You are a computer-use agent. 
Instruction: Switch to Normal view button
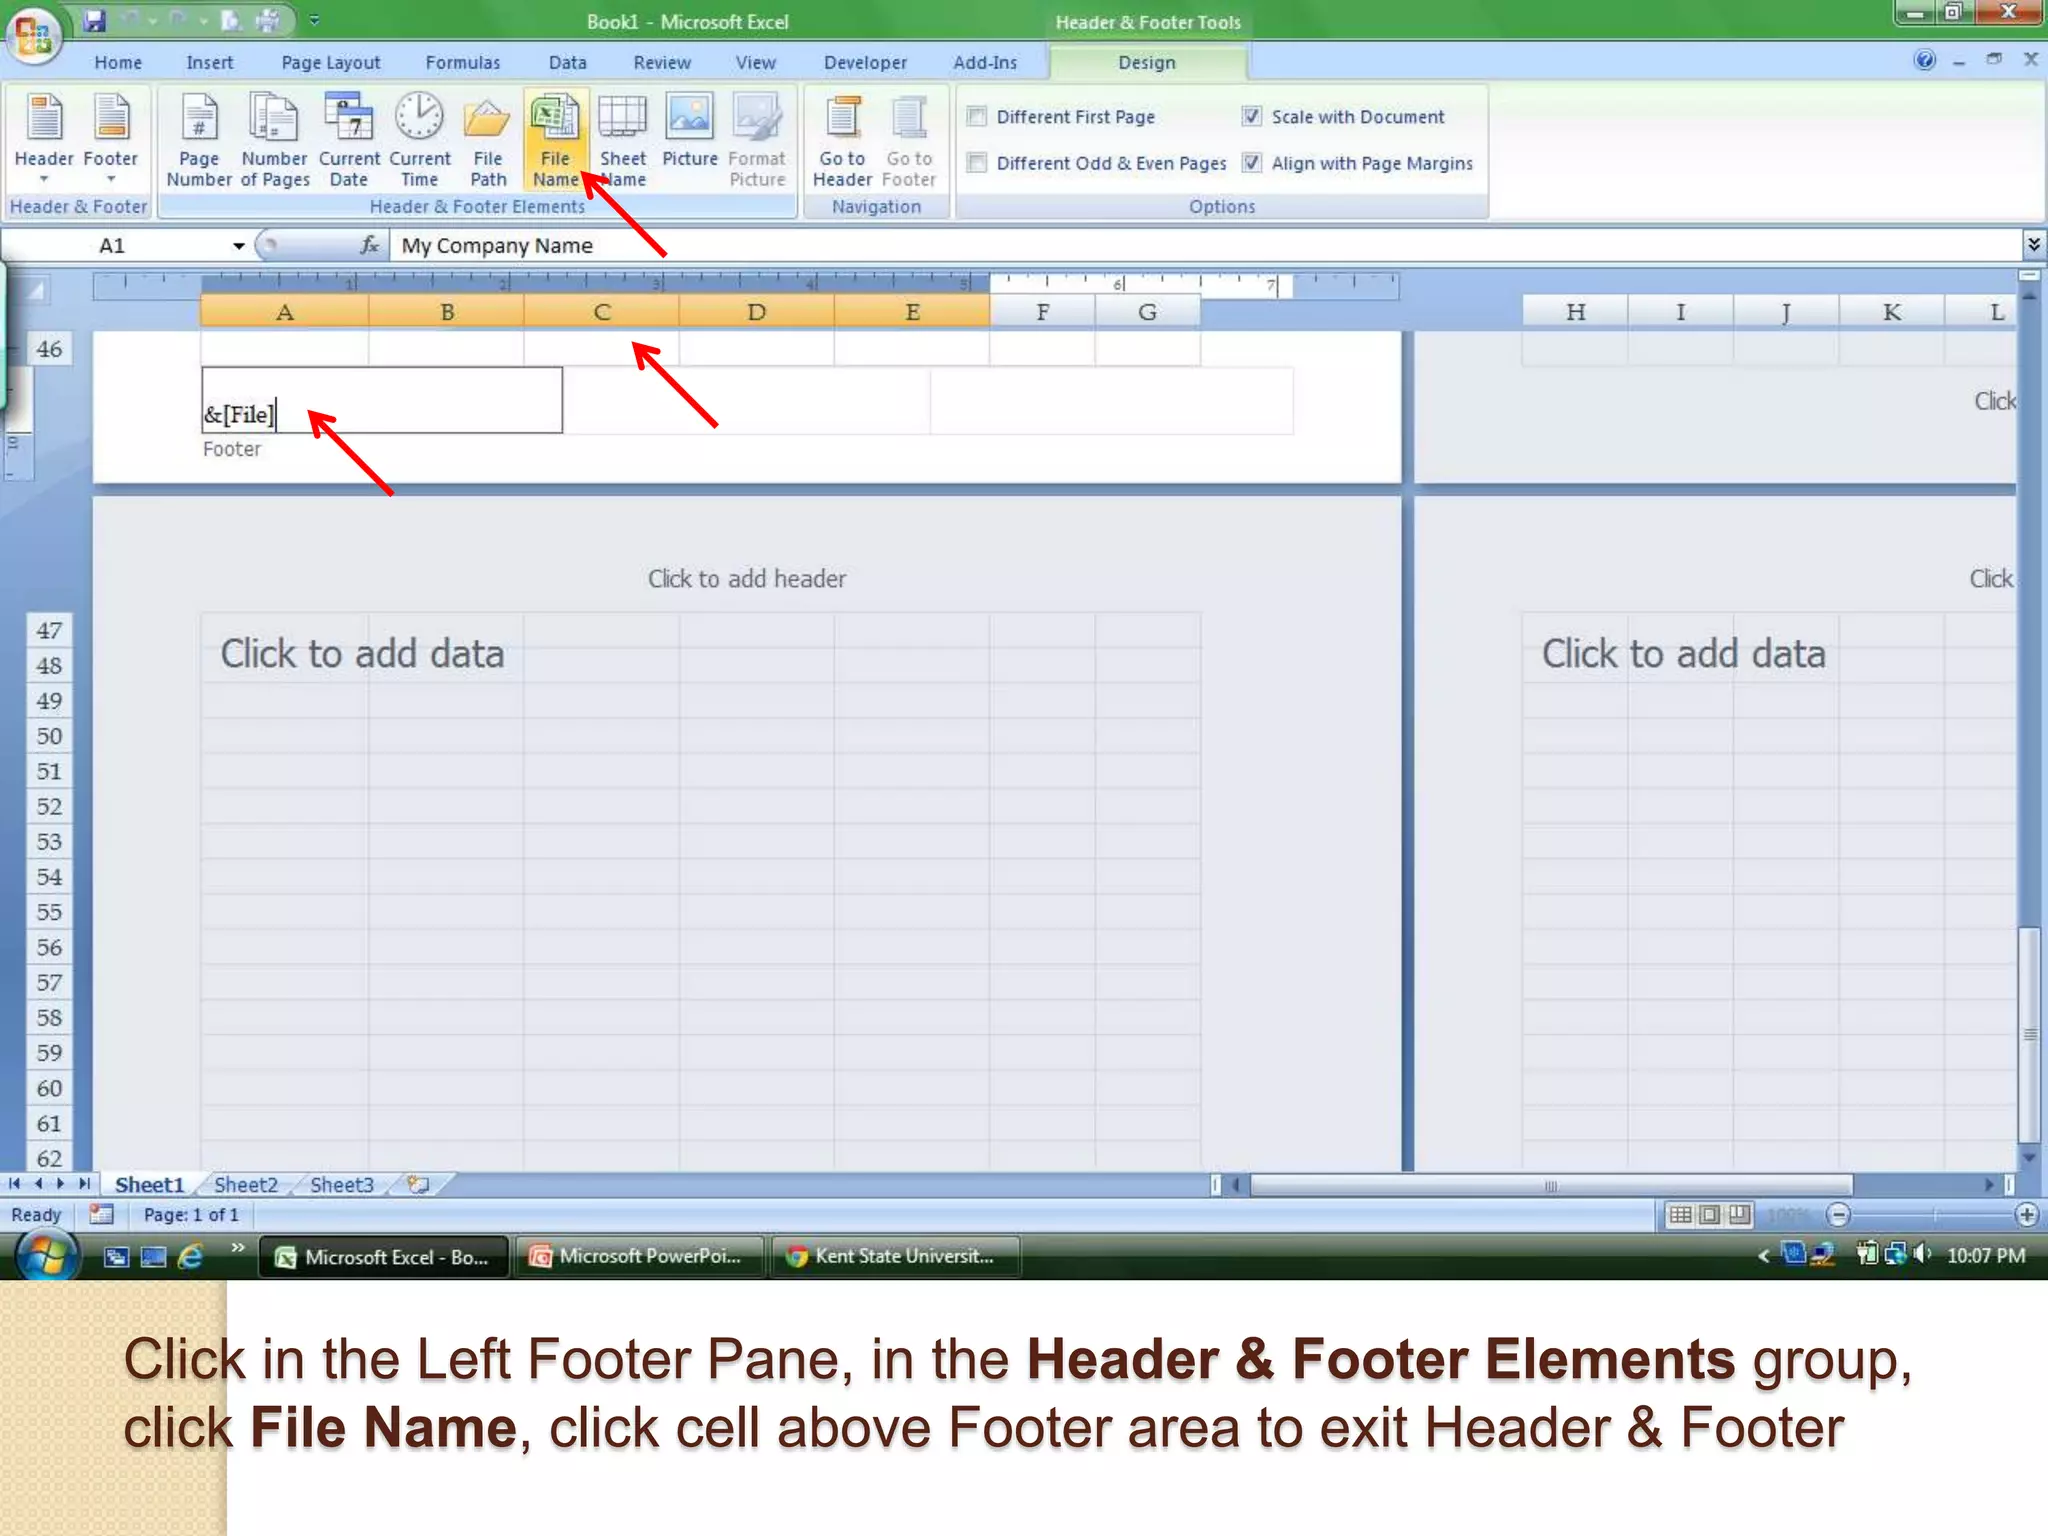point(1681,1215)
